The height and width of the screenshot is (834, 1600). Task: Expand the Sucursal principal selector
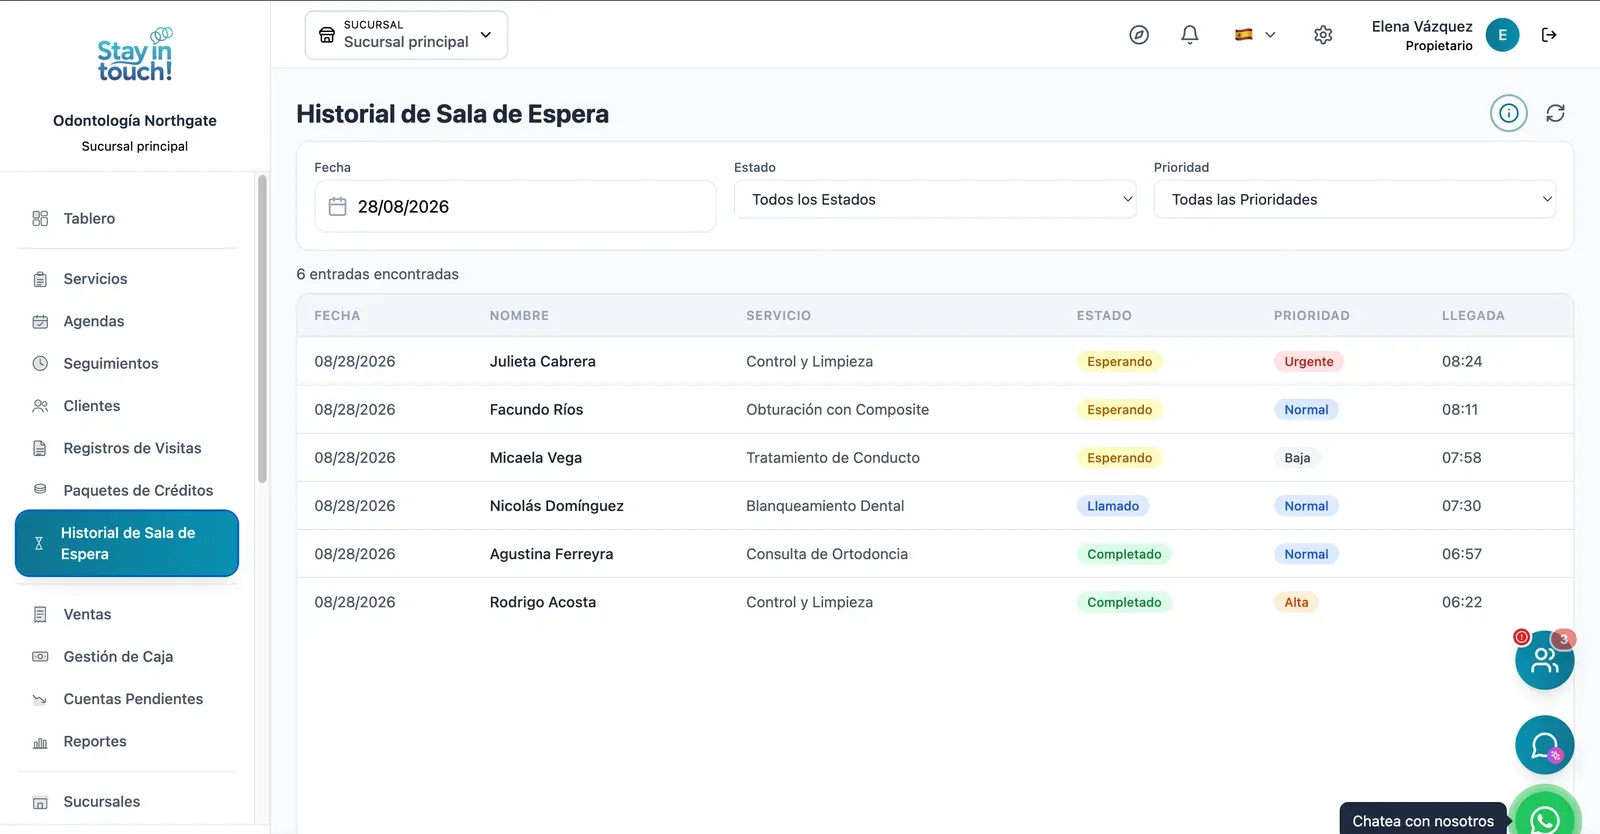click(x=406, y=35)
